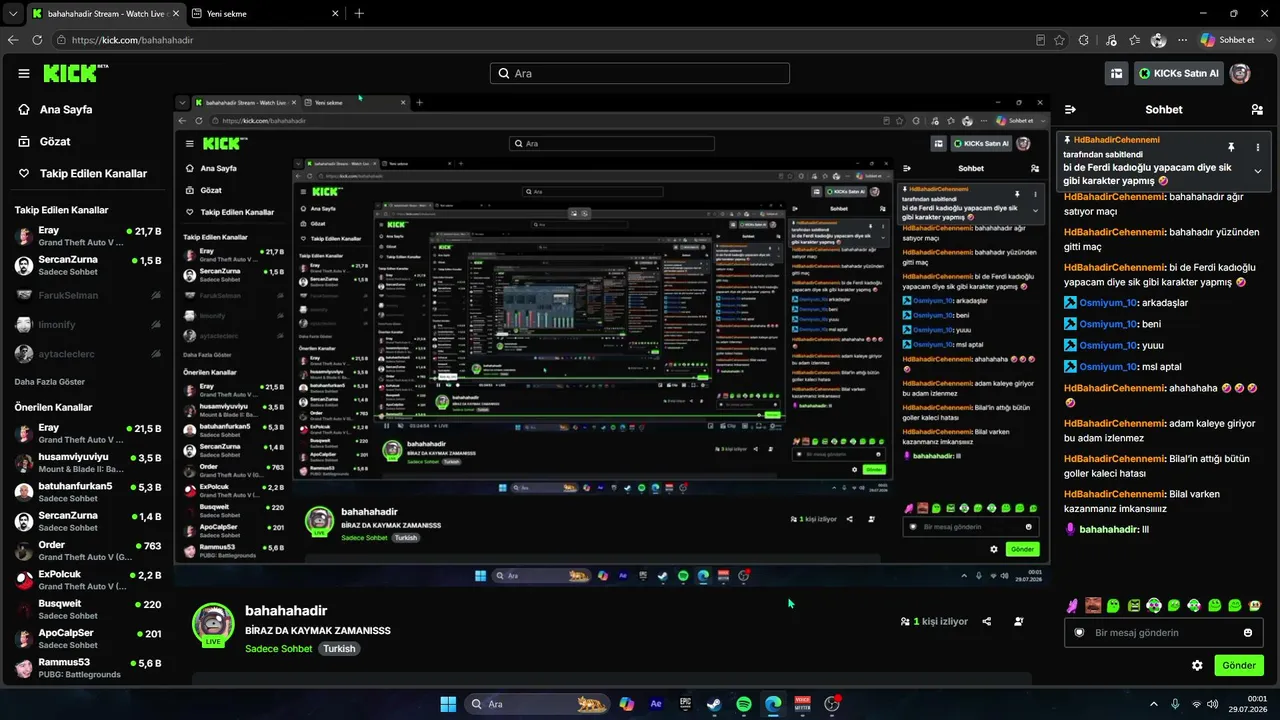Open the Kick gift shop icon
The image size is (1280, 720).
point(1116,73)
